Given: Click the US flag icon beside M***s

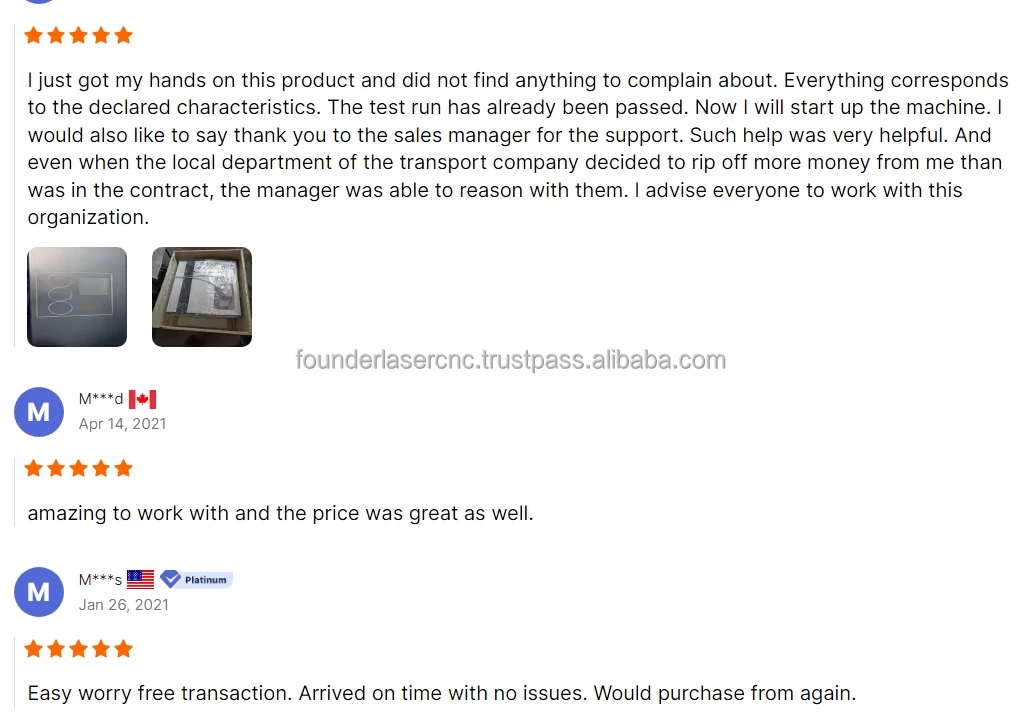Looking at the screenshot, I should tap(141, 580).
